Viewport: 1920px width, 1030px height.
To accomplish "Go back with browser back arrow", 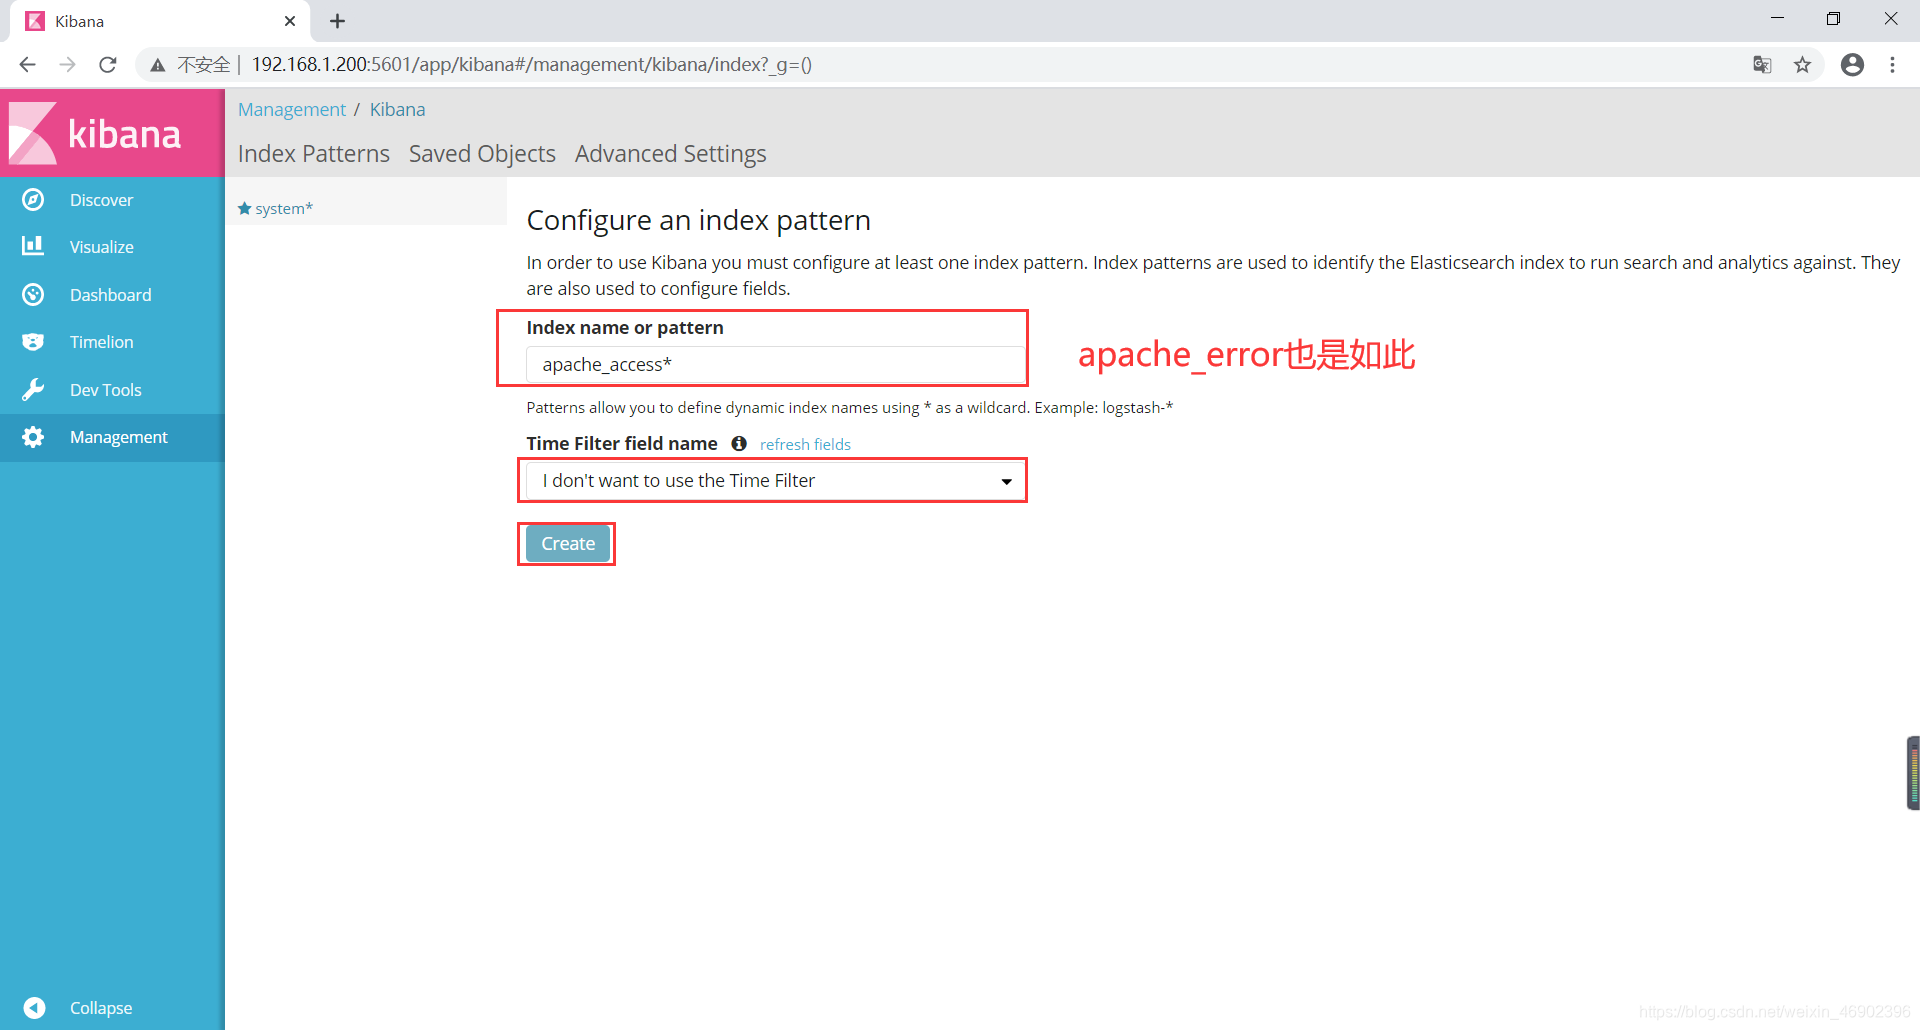I will [27, 65].
